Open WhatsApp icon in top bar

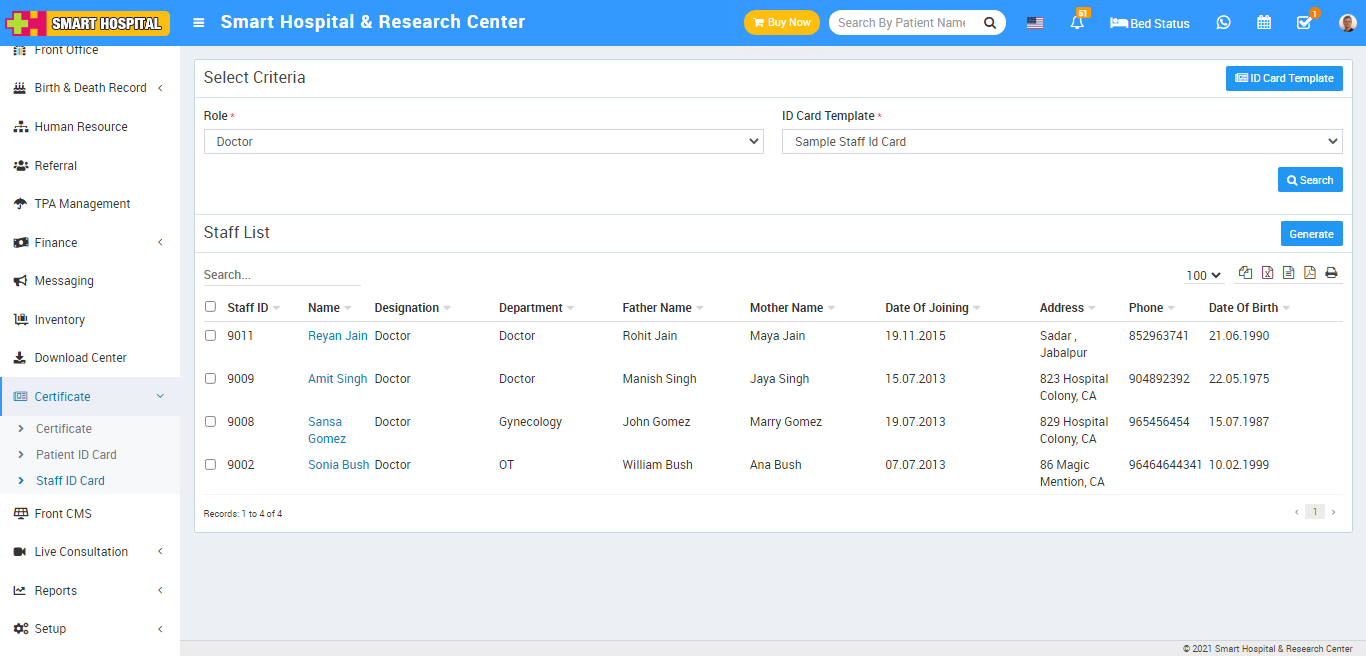tap(1223, 23)
